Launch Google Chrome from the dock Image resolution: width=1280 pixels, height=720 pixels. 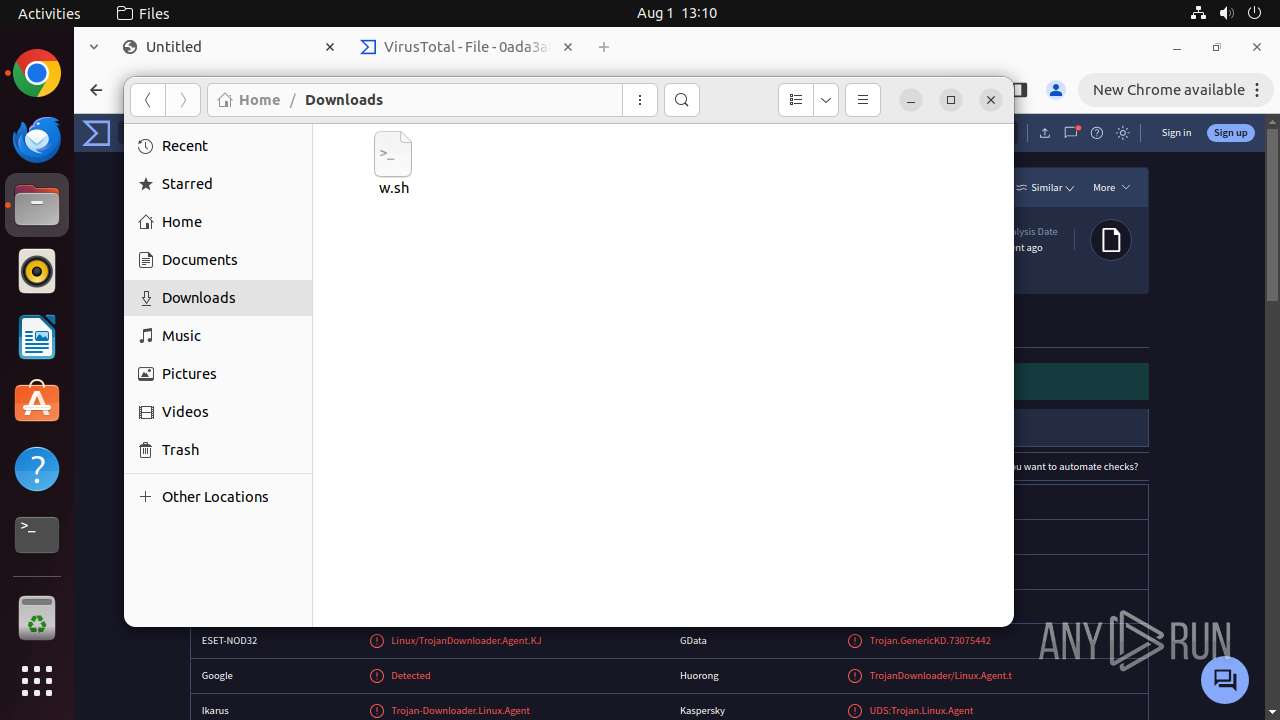tap(37, 73)
